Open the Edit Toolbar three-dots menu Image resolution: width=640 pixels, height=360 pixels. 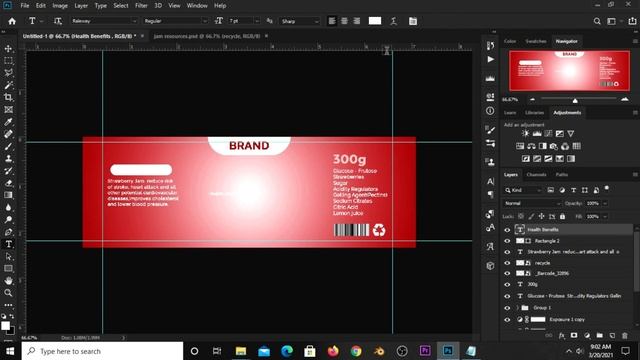point(8,305)
